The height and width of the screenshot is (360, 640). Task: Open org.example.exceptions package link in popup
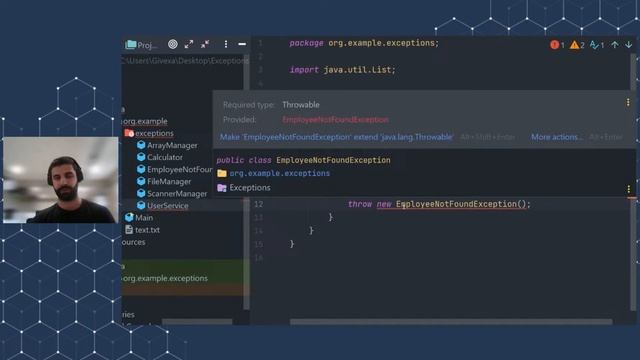280,173
